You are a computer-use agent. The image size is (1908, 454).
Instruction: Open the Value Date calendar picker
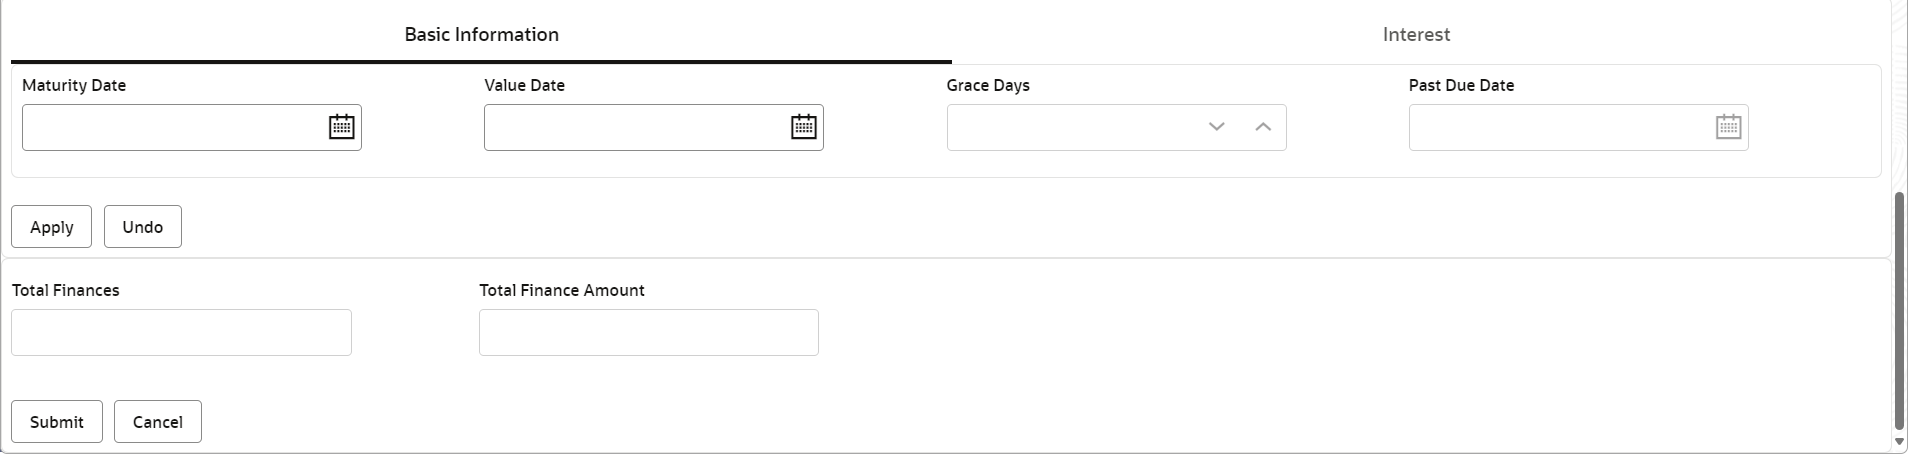(804, 127)
